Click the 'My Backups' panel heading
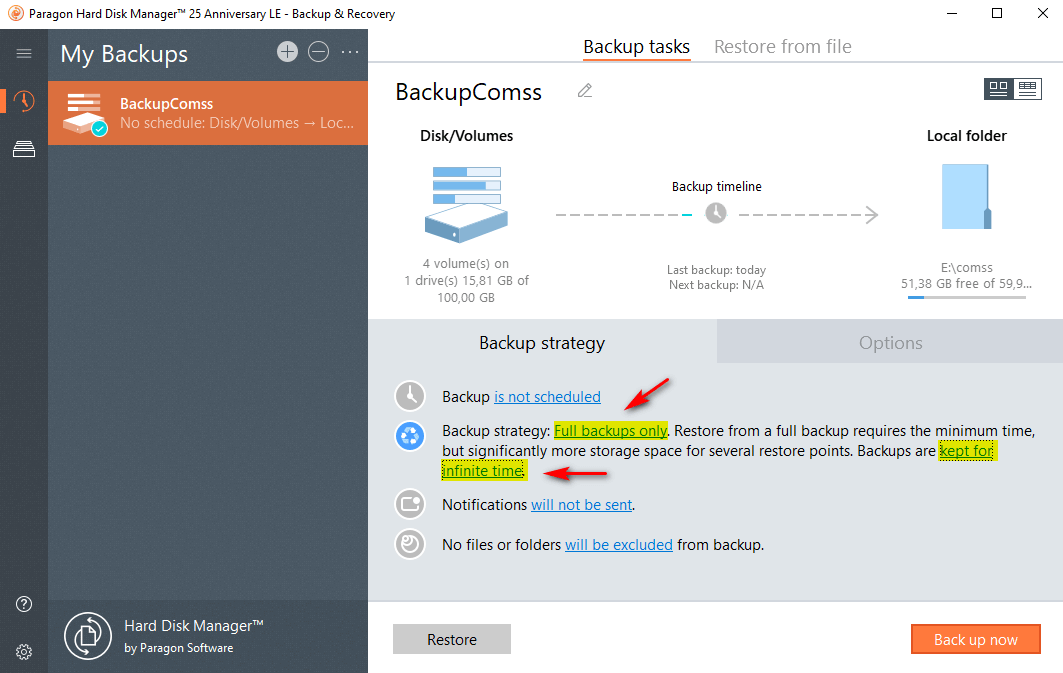The width and height of the screenshot is (1063, 673). point(124,54)
